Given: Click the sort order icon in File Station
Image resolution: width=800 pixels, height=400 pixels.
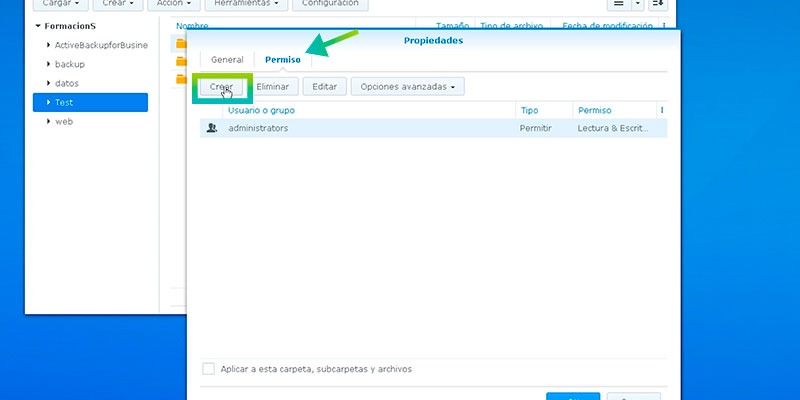Looking at the screenshot, I should click(x=658, y=4).
